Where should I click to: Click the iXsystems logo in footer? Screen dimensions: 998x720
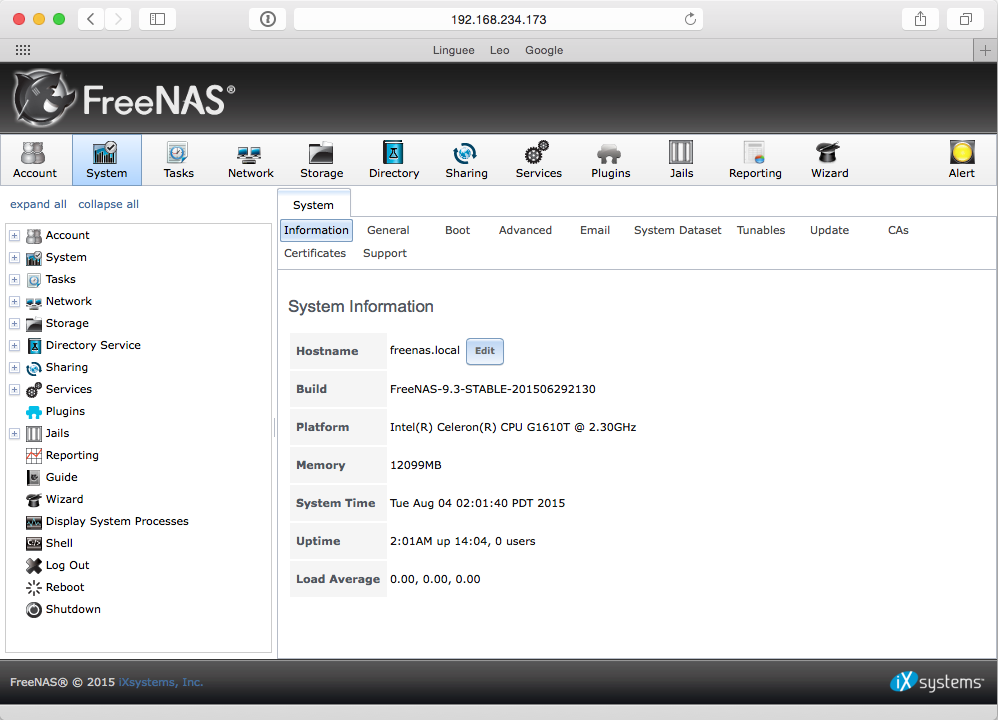point(936,681)
